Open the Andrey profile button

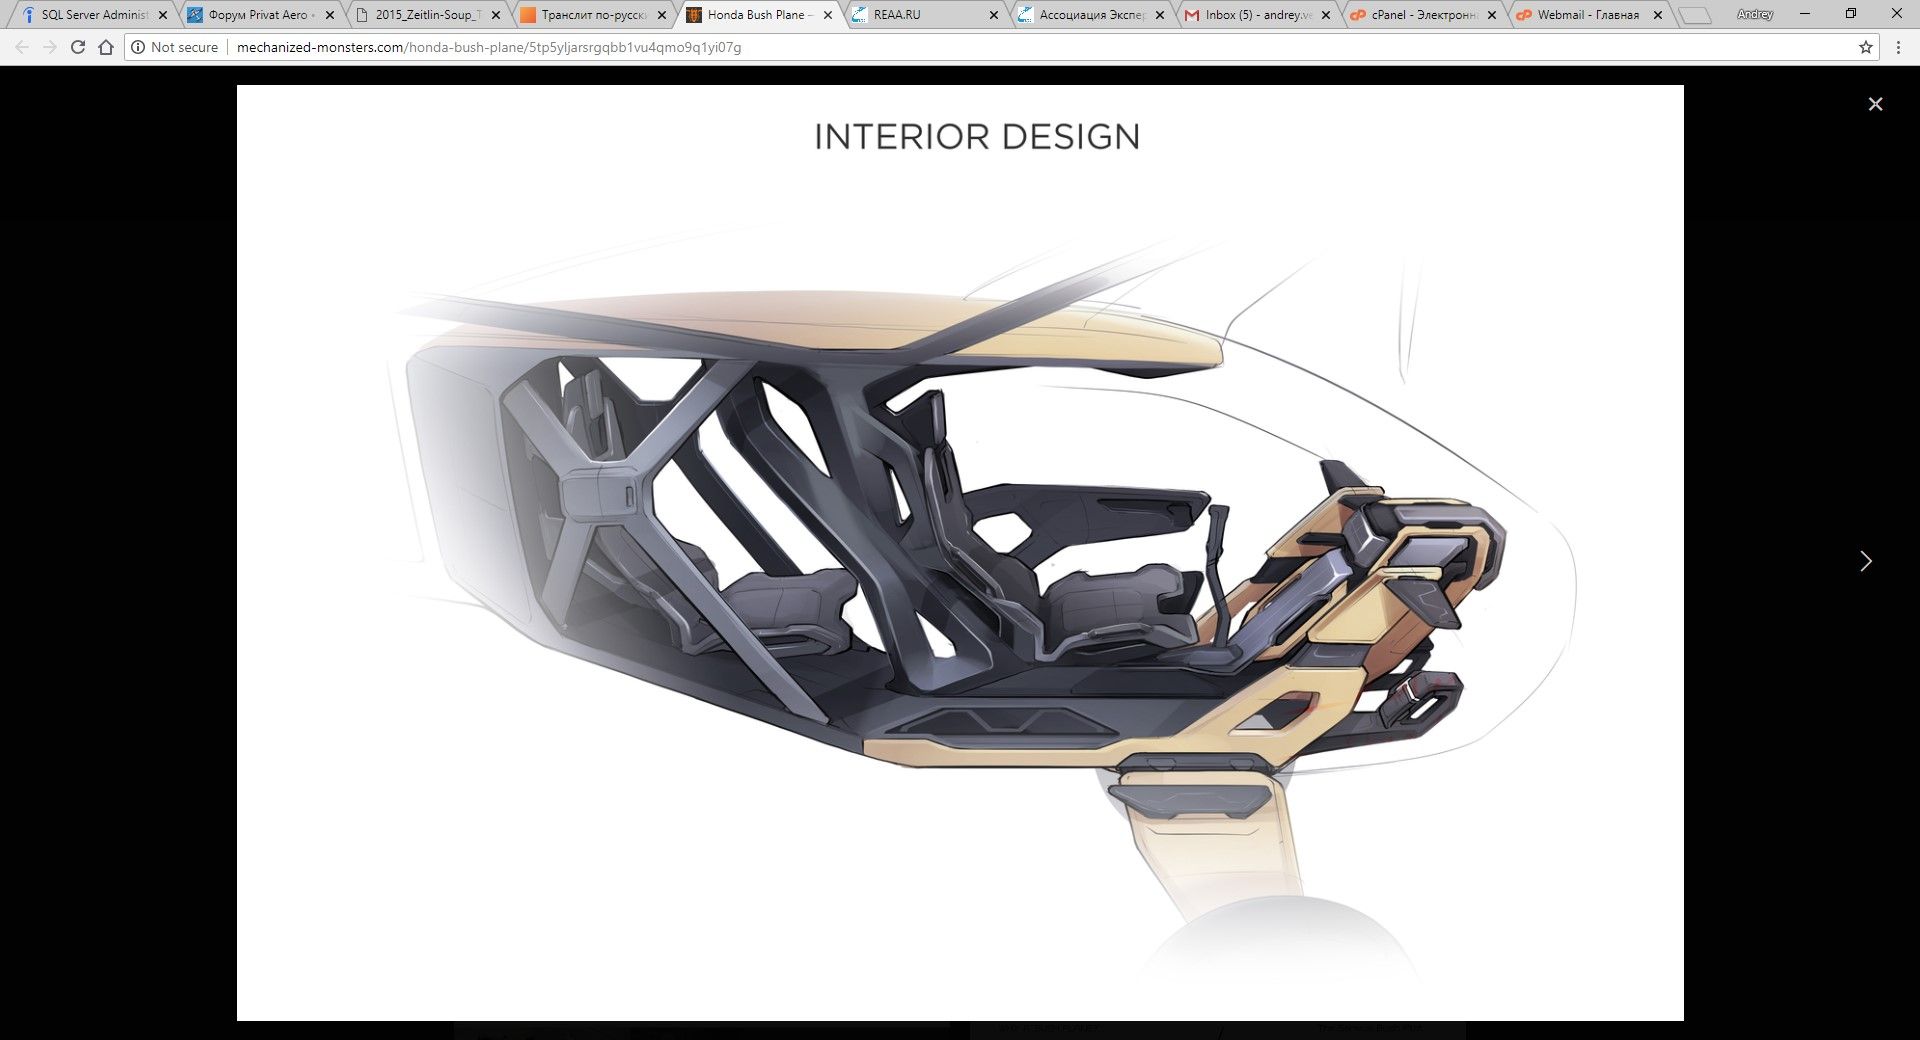pyautogui.click(x=1754, y=14)
